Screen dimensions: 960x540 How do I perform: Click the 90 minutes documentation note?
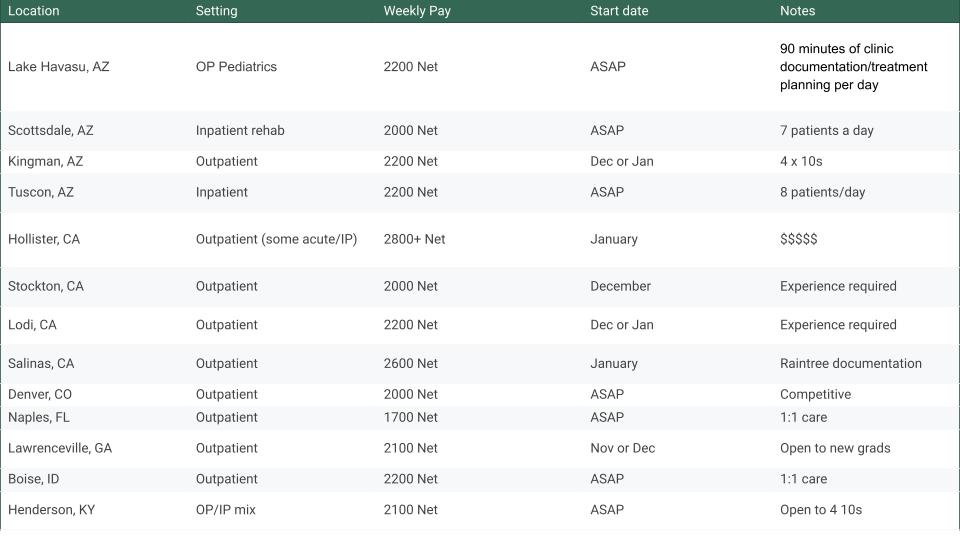tap(853, 67)
